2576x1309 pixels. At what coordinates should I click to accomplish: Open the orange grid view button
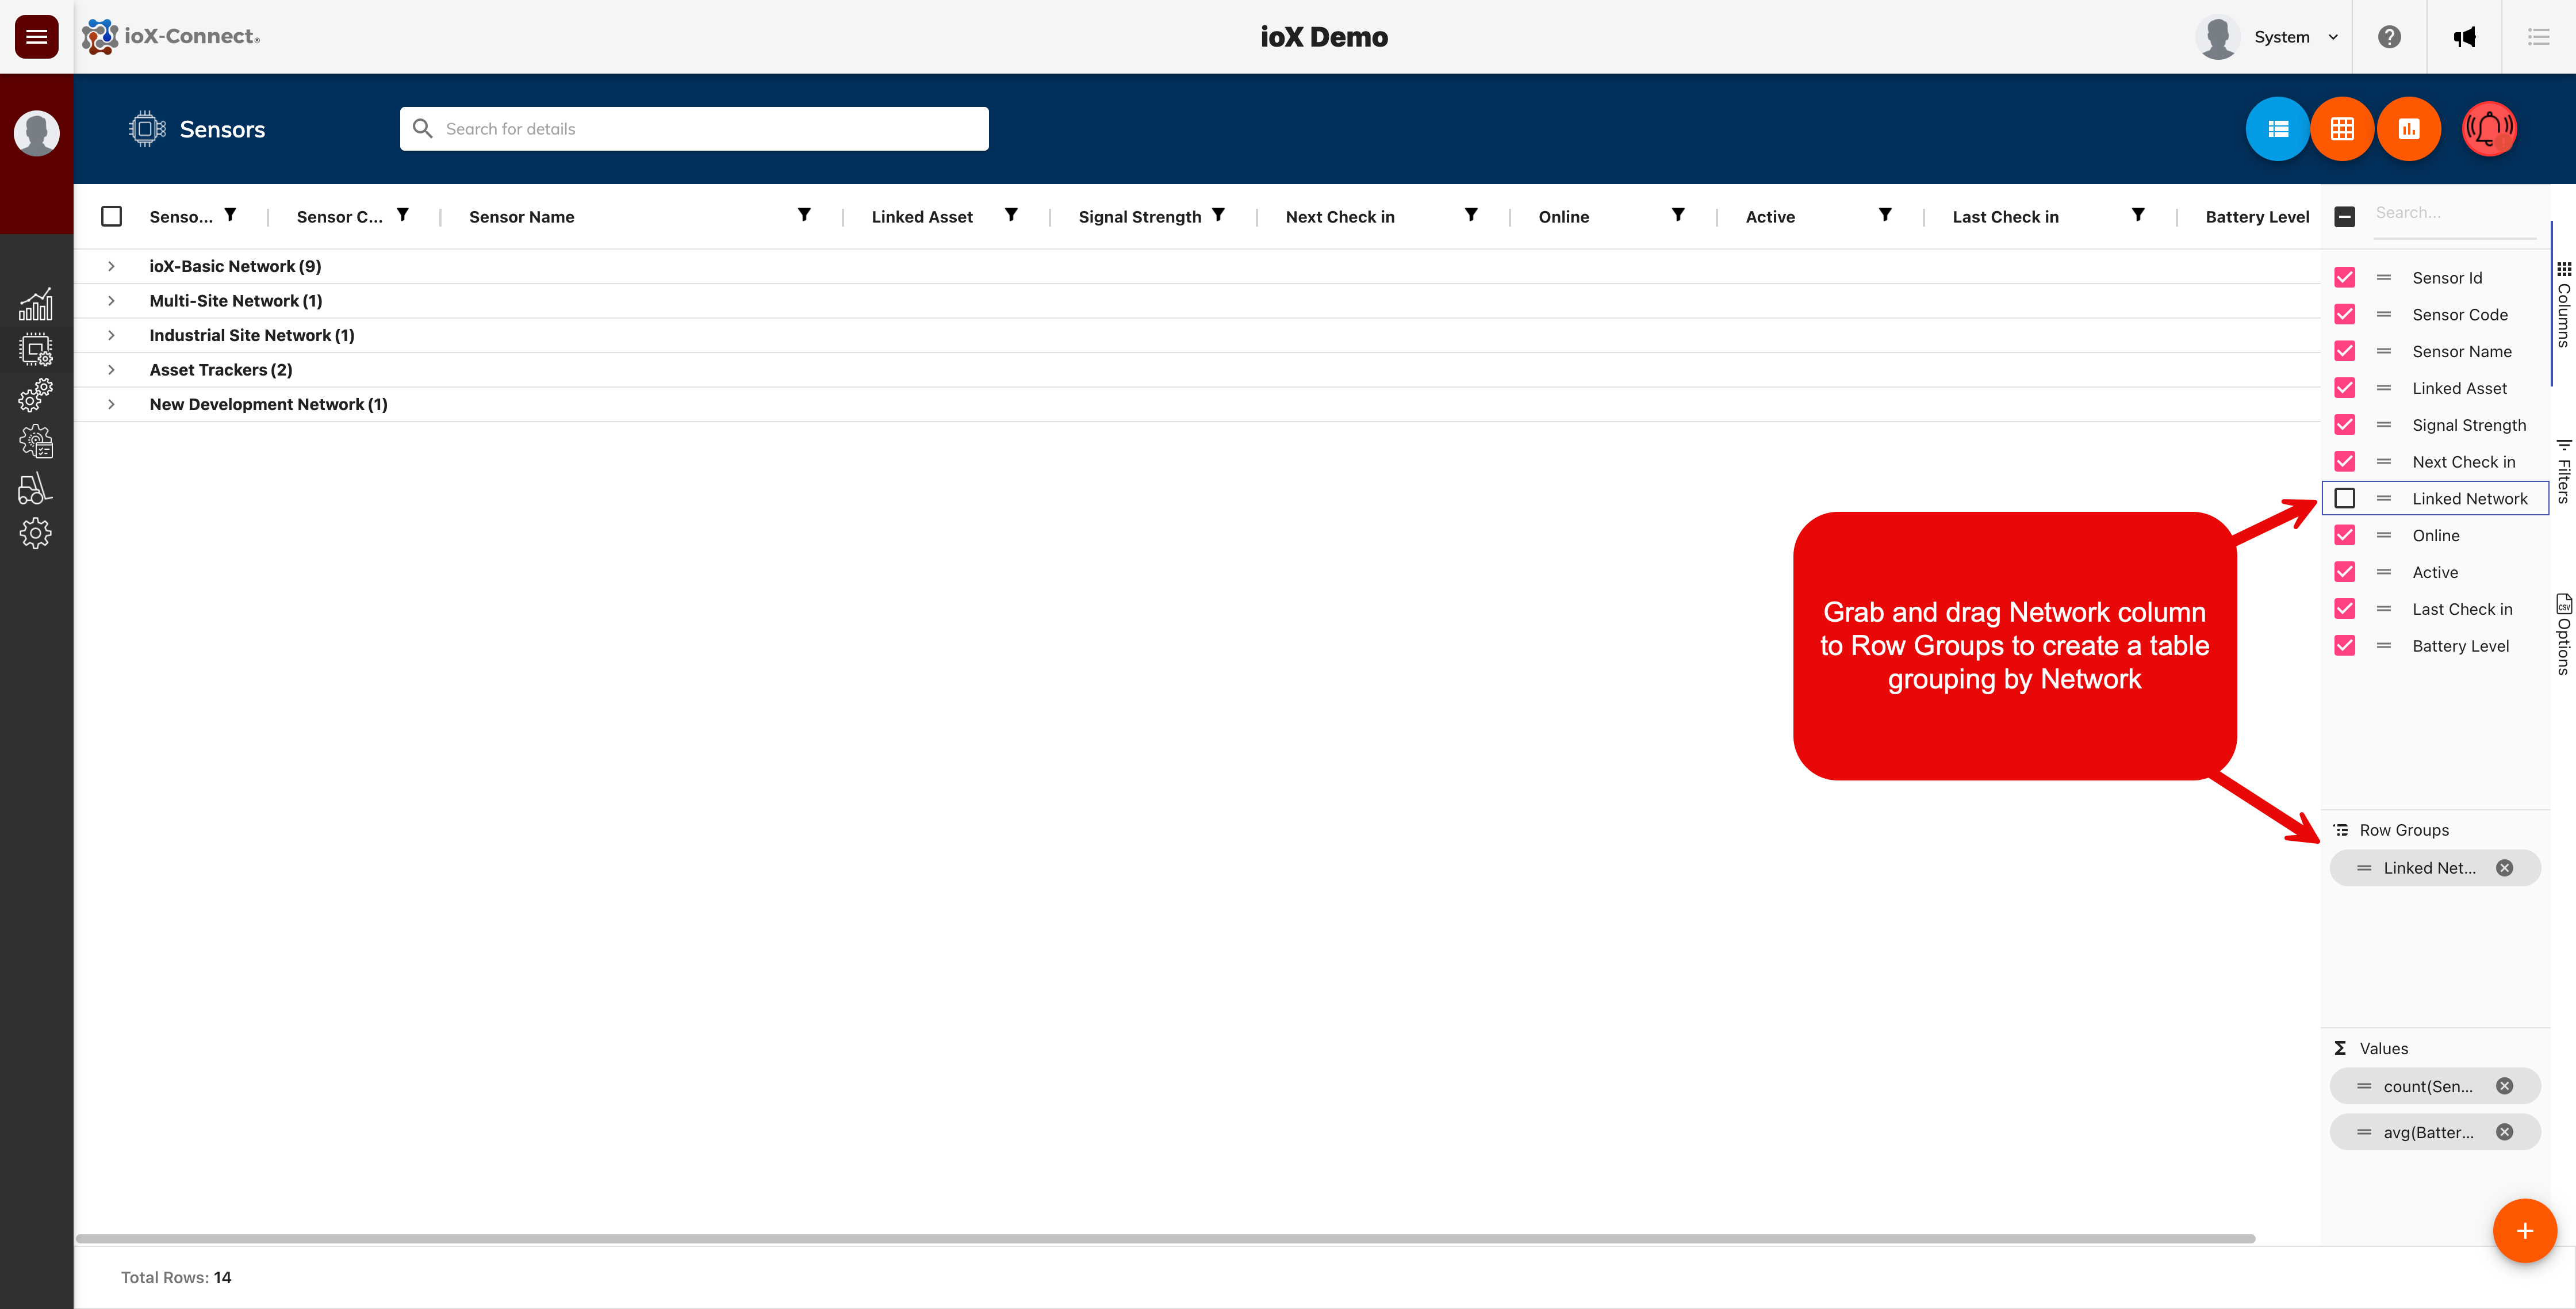pos(2342,129)
